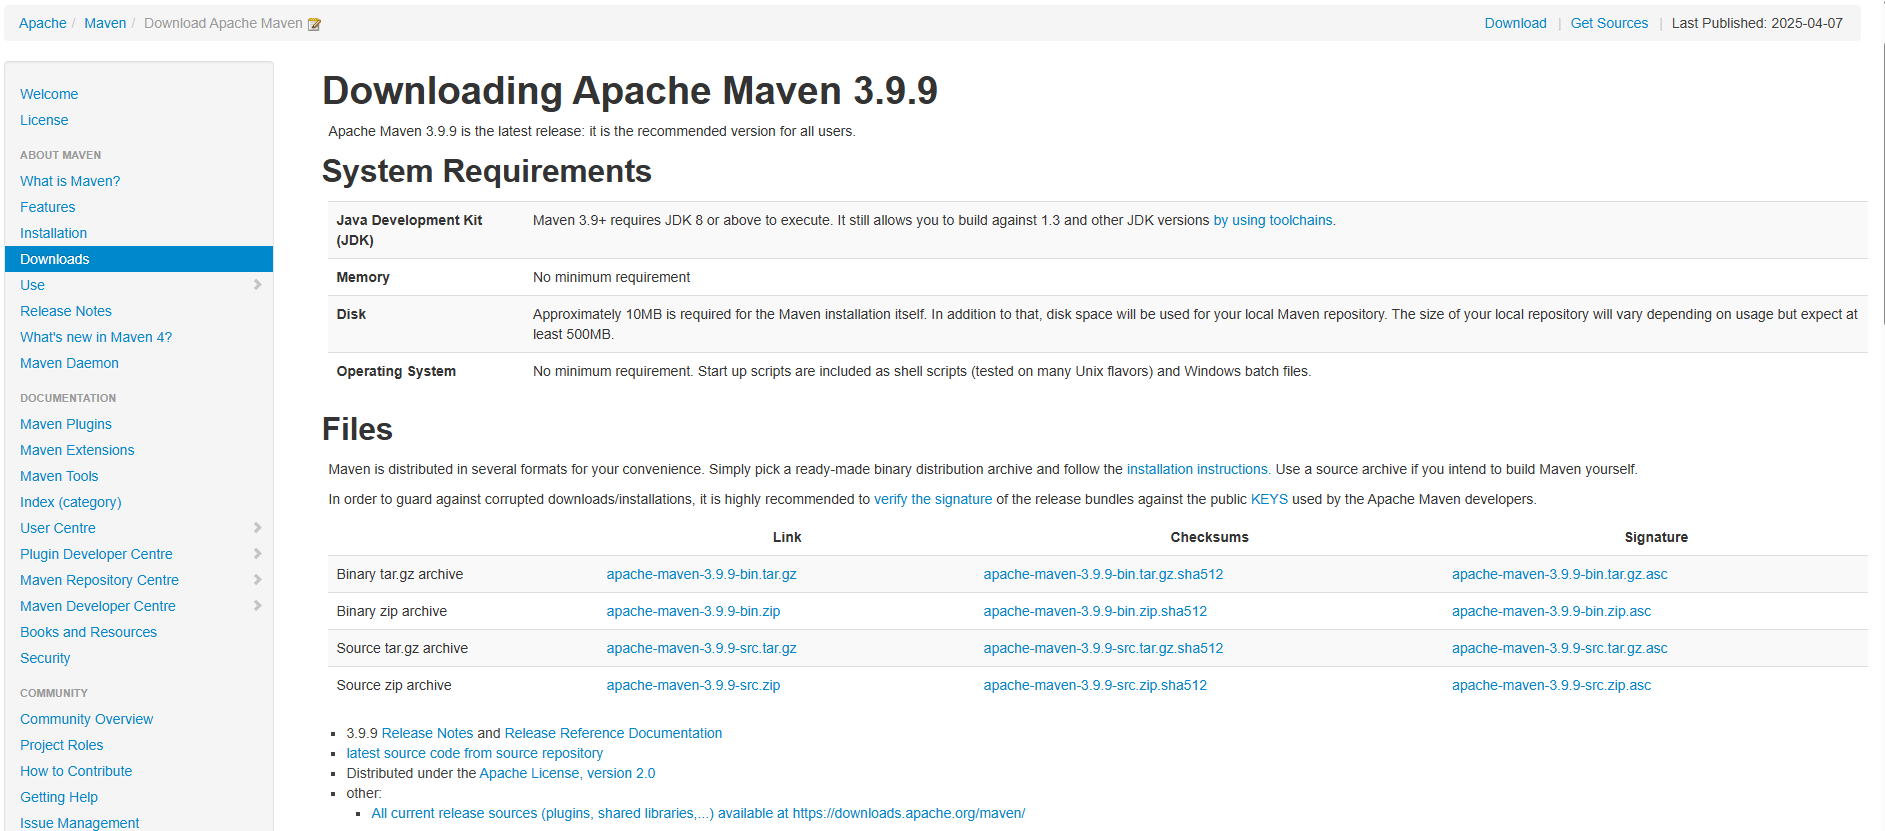Open the Apache breadcrumb link
The width and height of the screenshot is (1885, 831).
[x=42, y=23]
